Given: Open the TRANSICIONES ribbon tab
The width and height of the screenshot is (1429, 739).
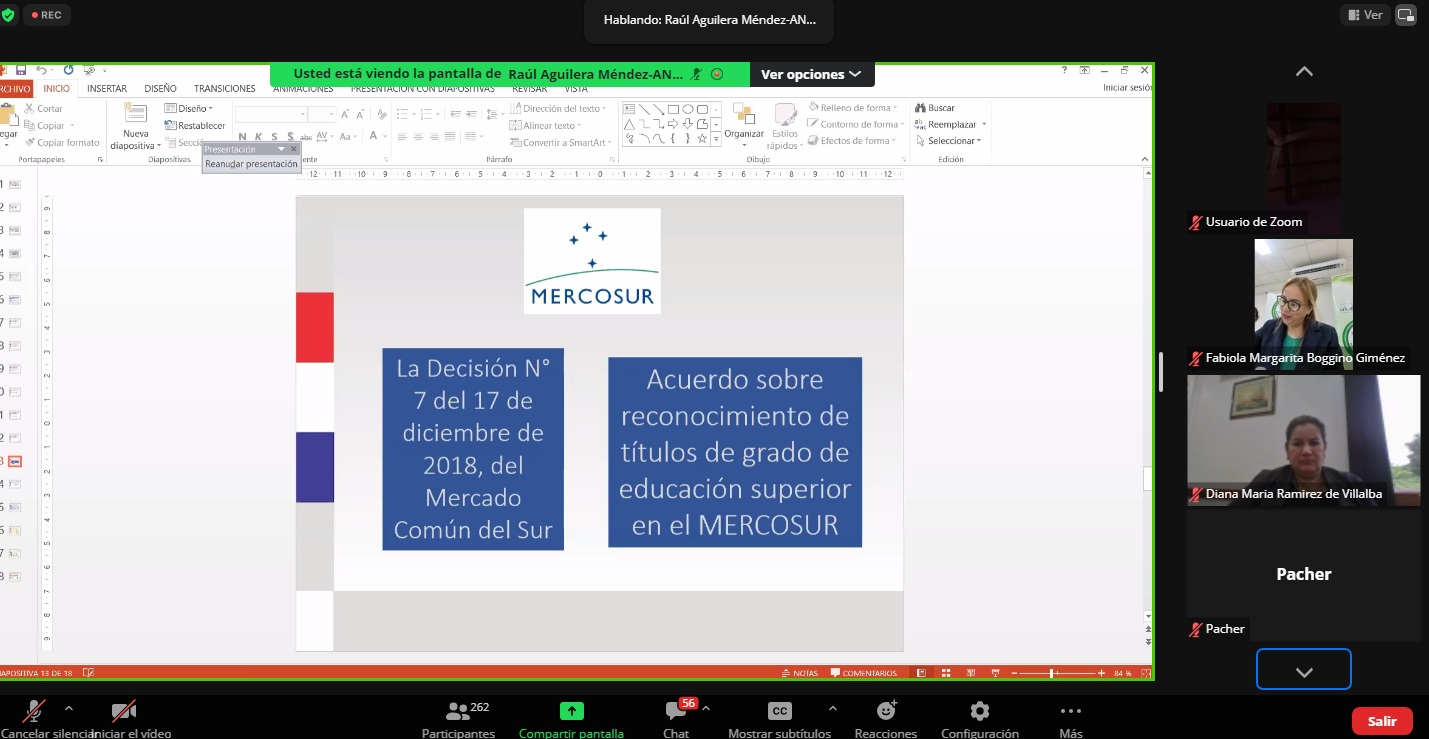Looking at the screenshot, I should click(224, 88).
